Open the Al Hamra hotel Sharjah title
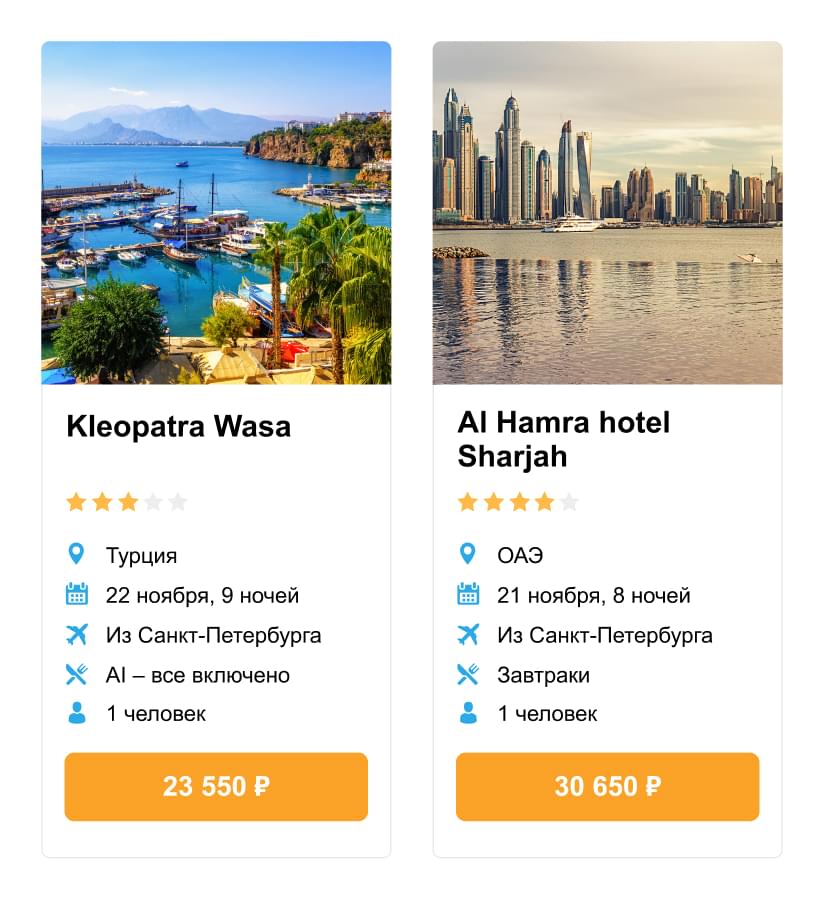The height and width of the screenshot is (900, 824). pyautogui.click(x=563, y=439)
